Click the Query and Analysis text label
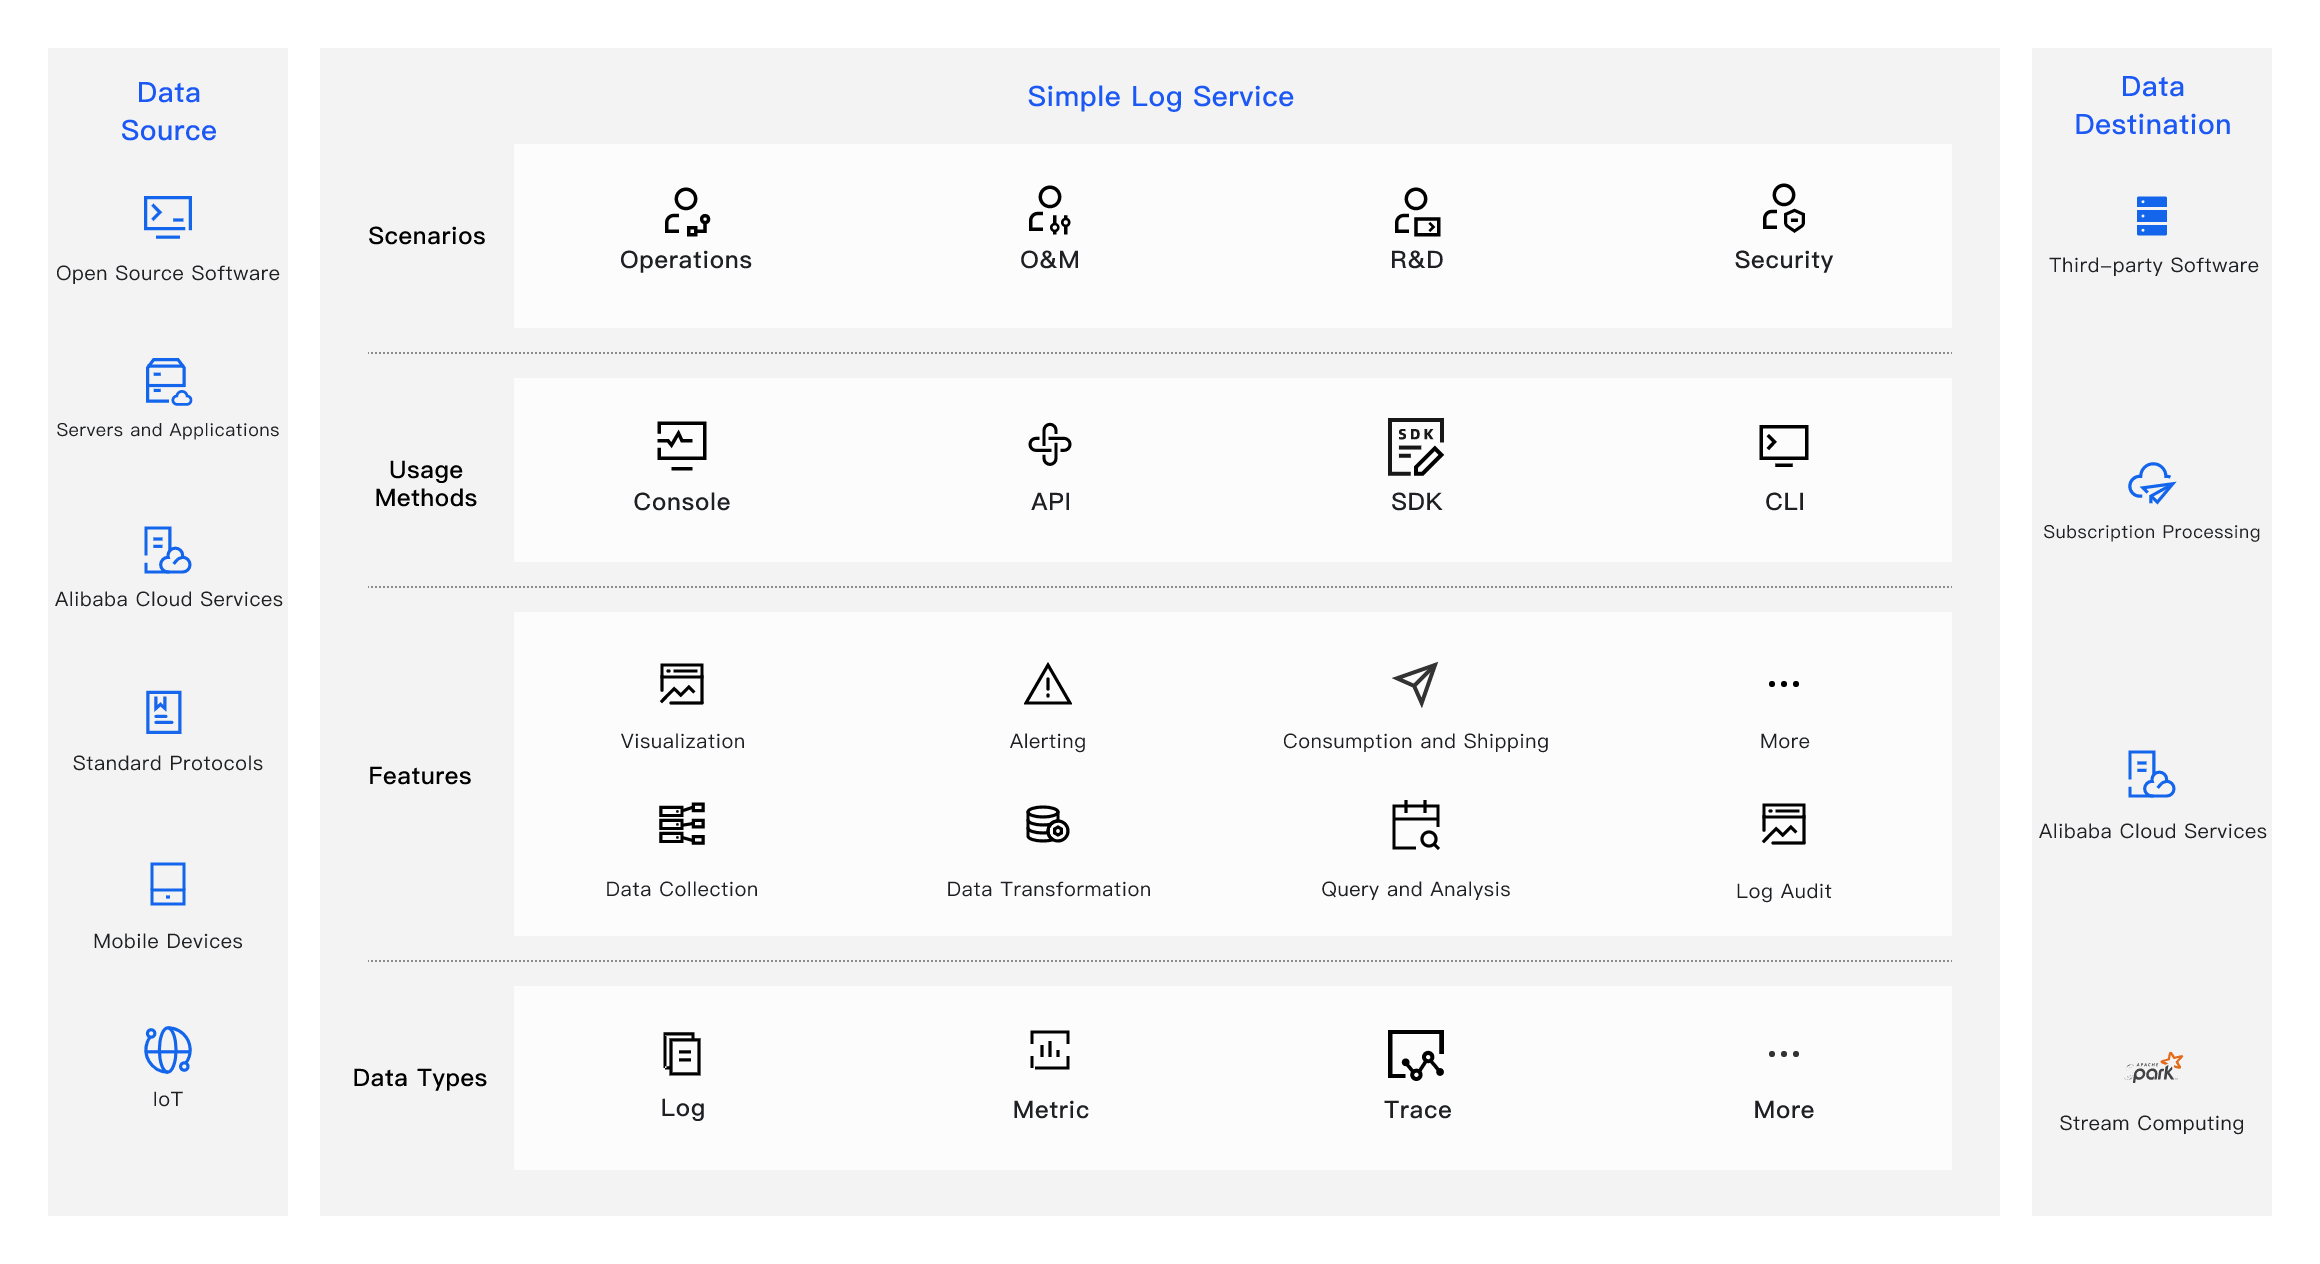 click(x=1416, y=890)
